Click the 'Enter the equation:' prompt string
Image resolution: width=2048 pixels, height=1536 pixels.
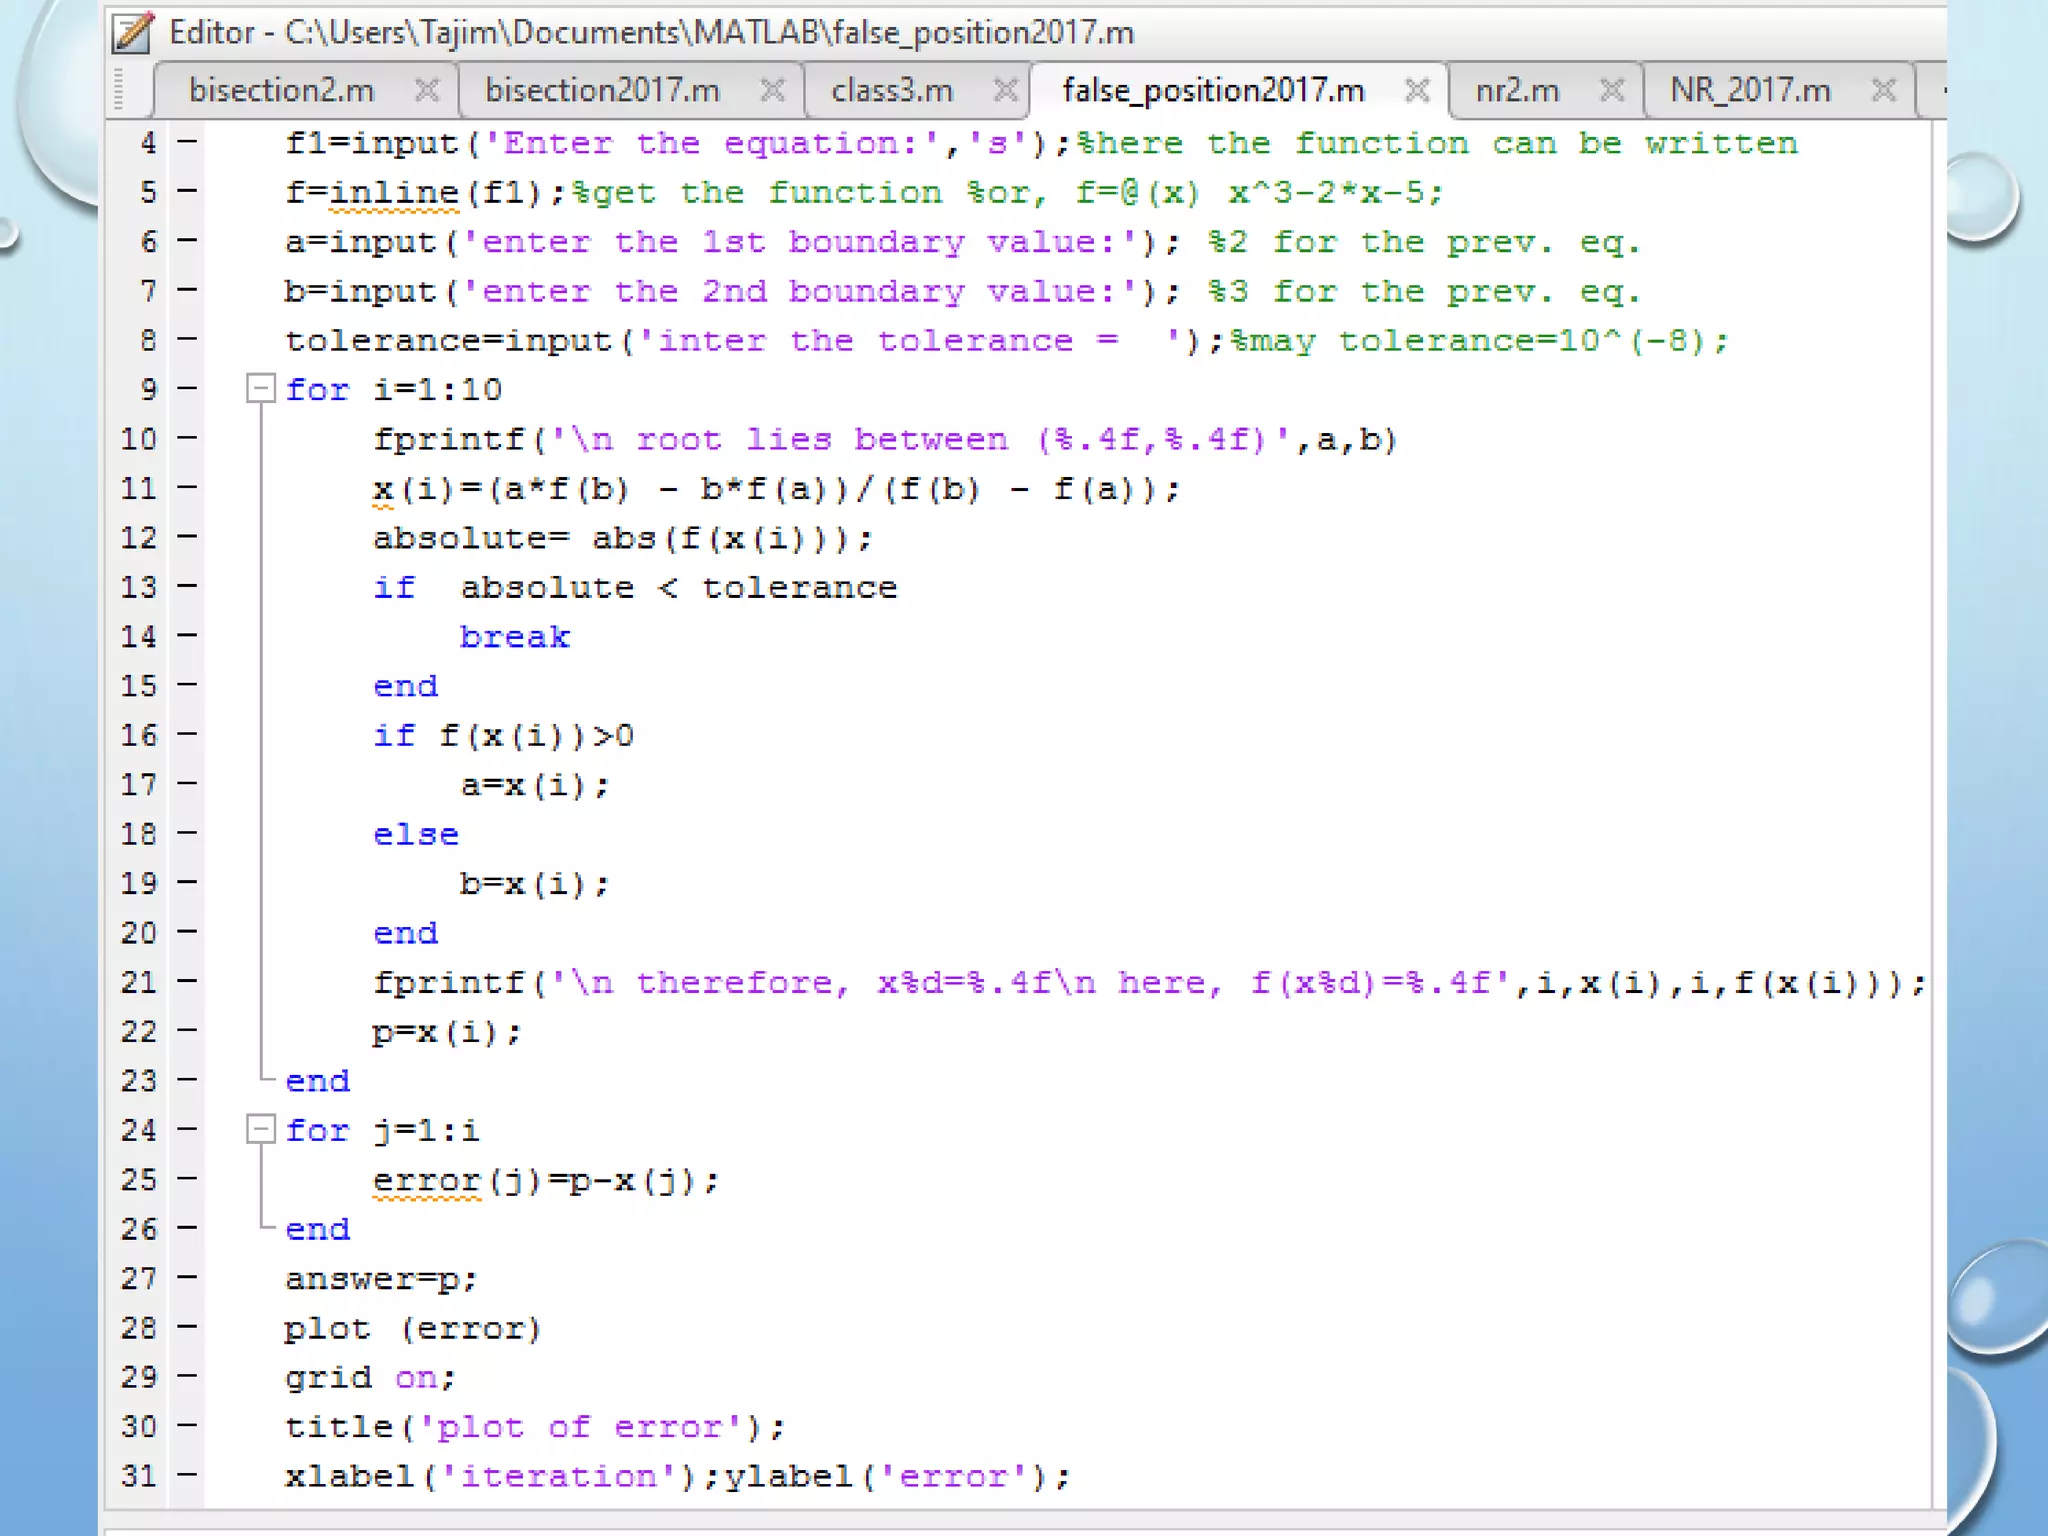coord(711,143)
